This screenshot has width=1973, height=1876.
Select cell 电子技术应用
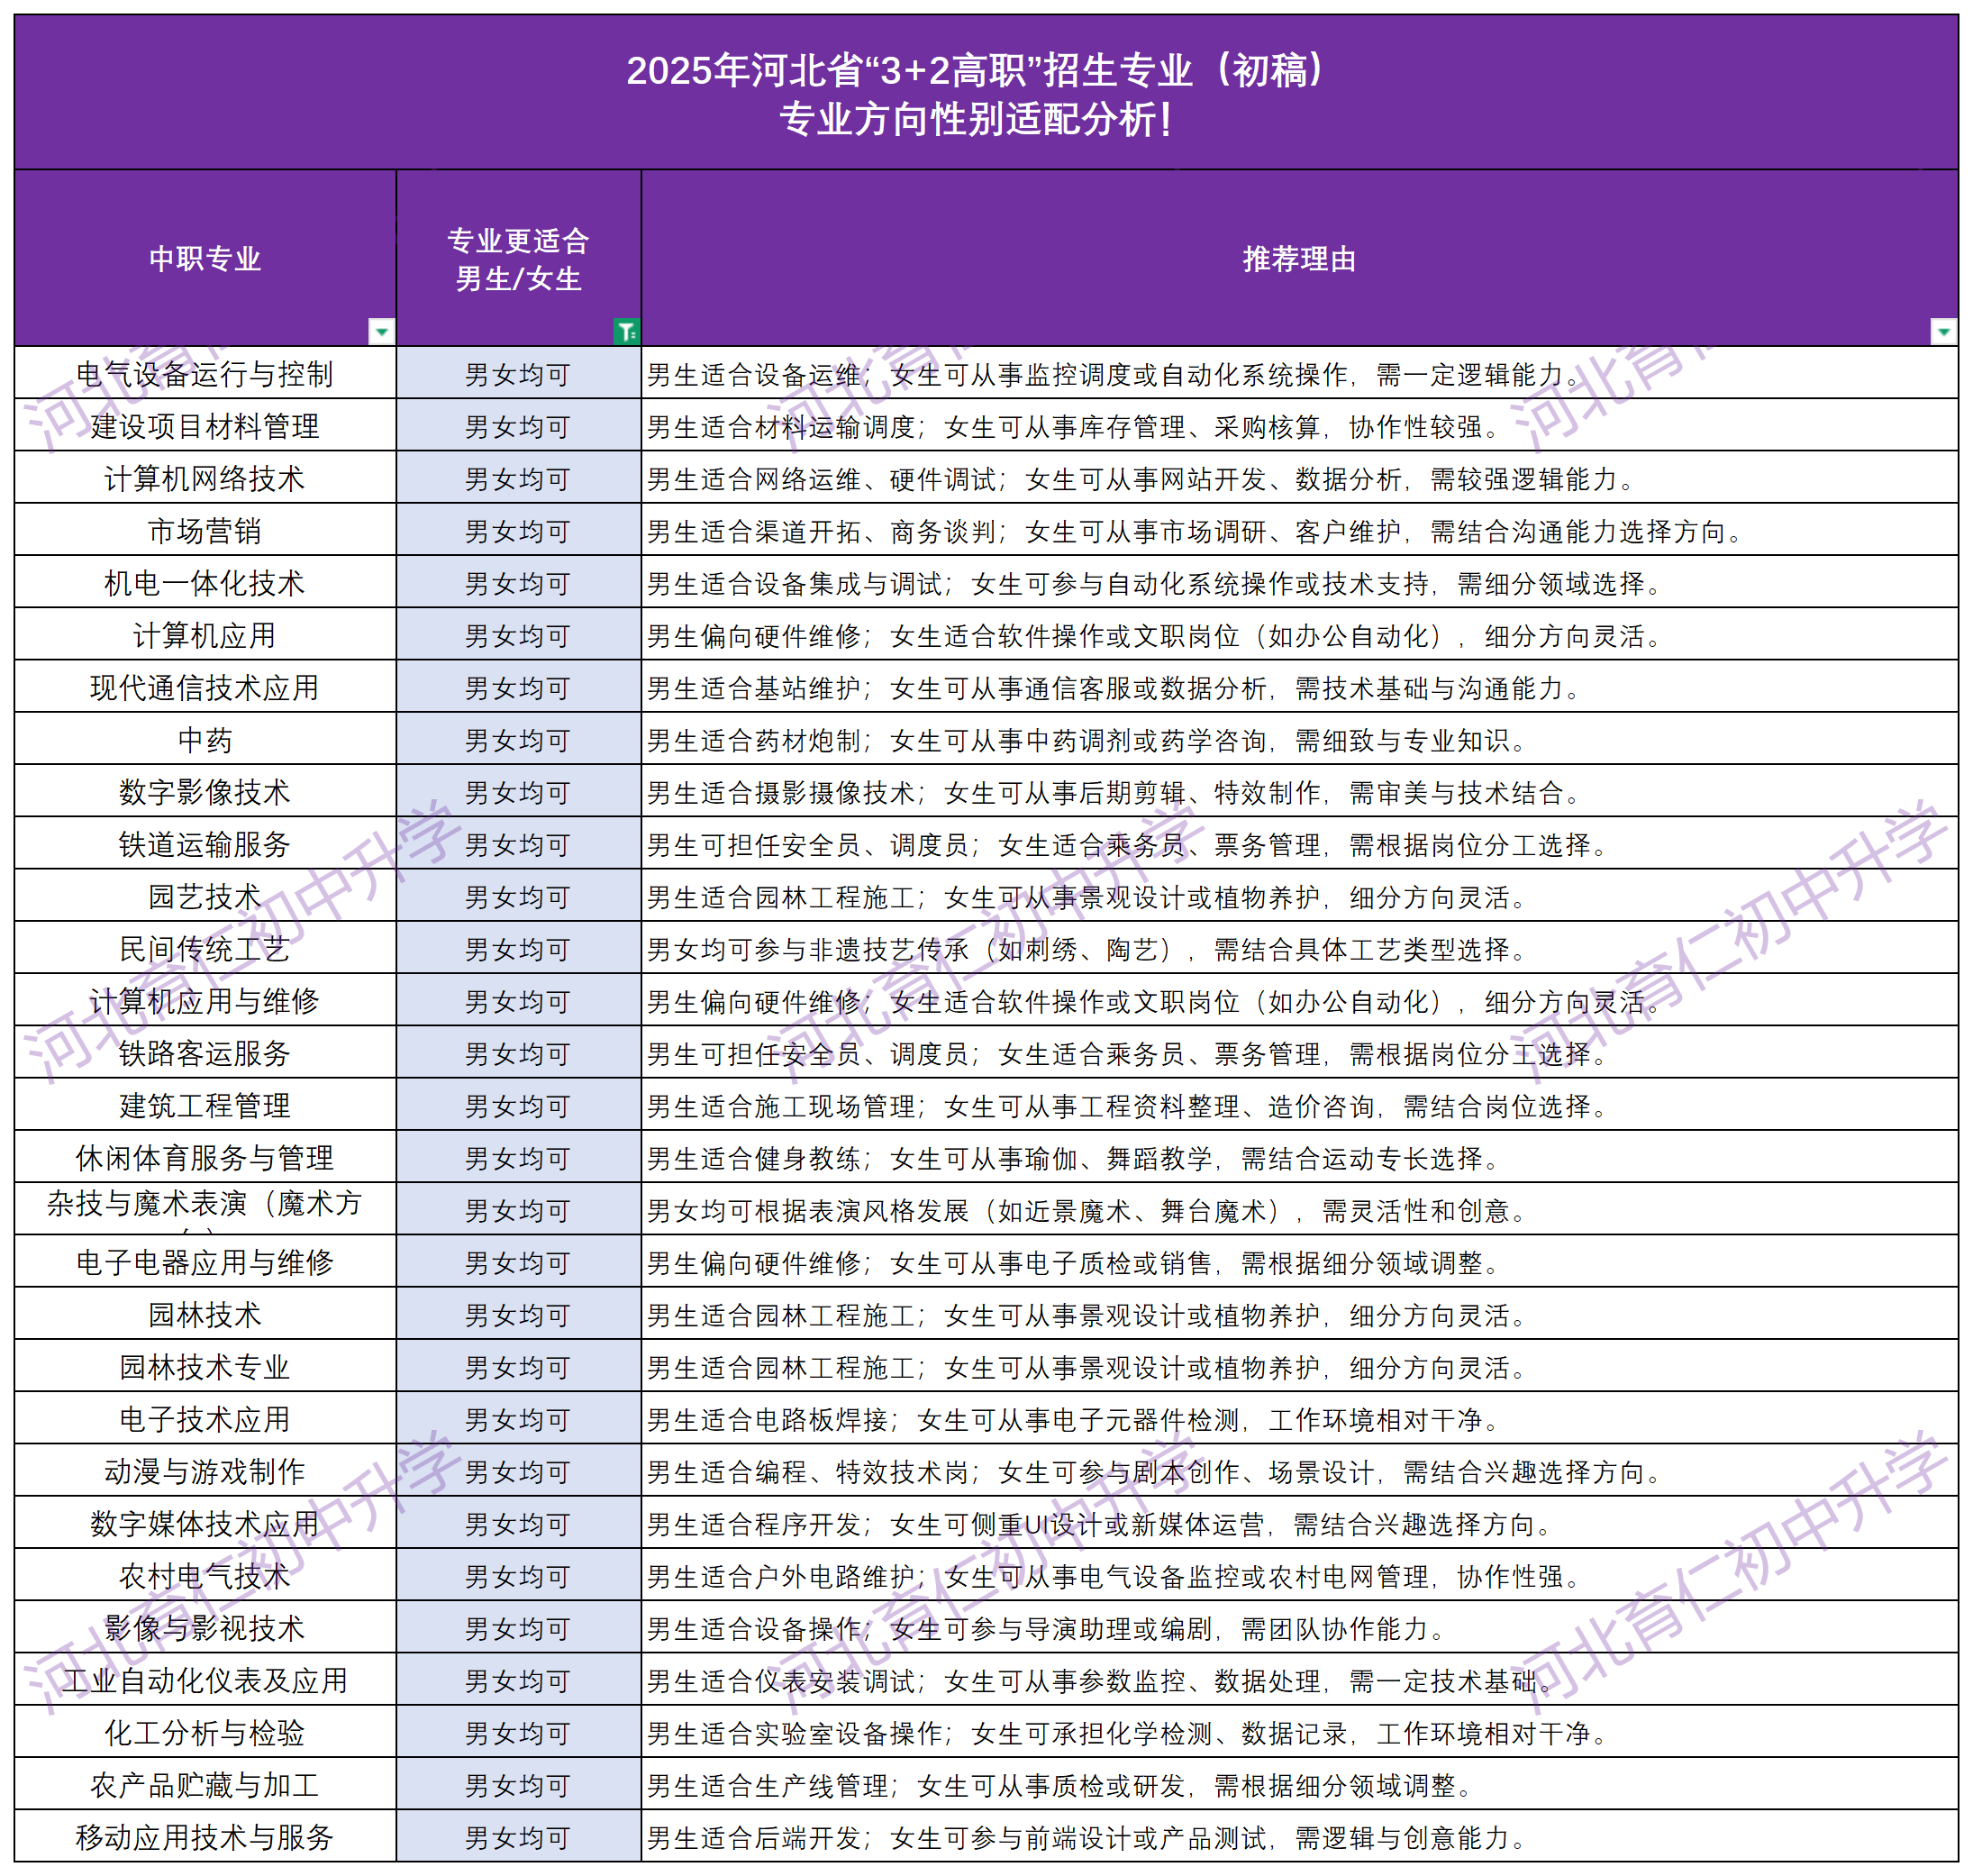(205, 1419)
